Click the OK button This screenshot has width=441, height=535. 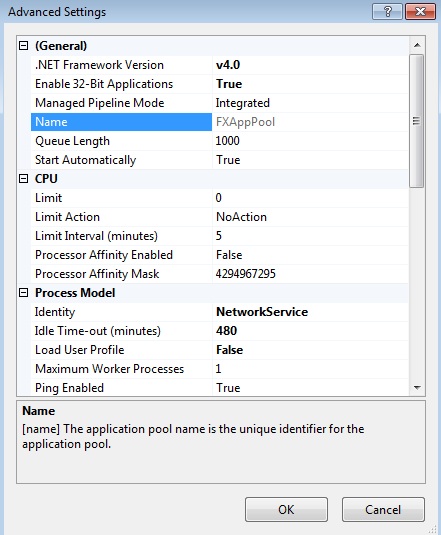[286, 509]
